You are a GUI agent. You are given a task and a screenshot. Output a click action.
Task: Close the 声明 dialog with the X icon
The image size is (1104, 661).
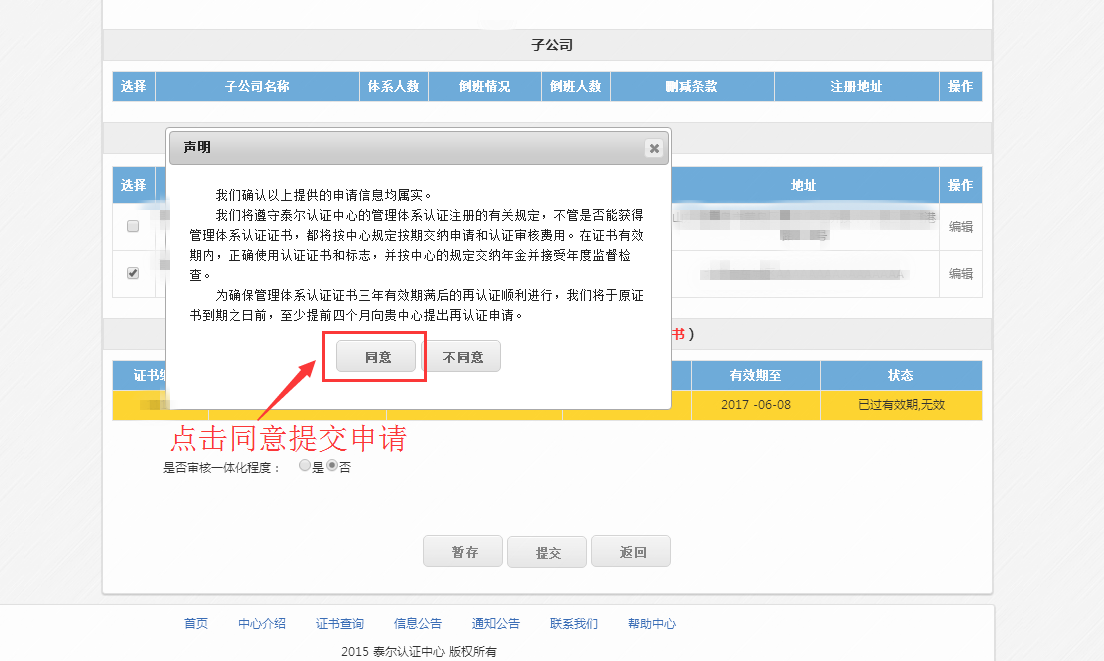click(x=653, y=148)
